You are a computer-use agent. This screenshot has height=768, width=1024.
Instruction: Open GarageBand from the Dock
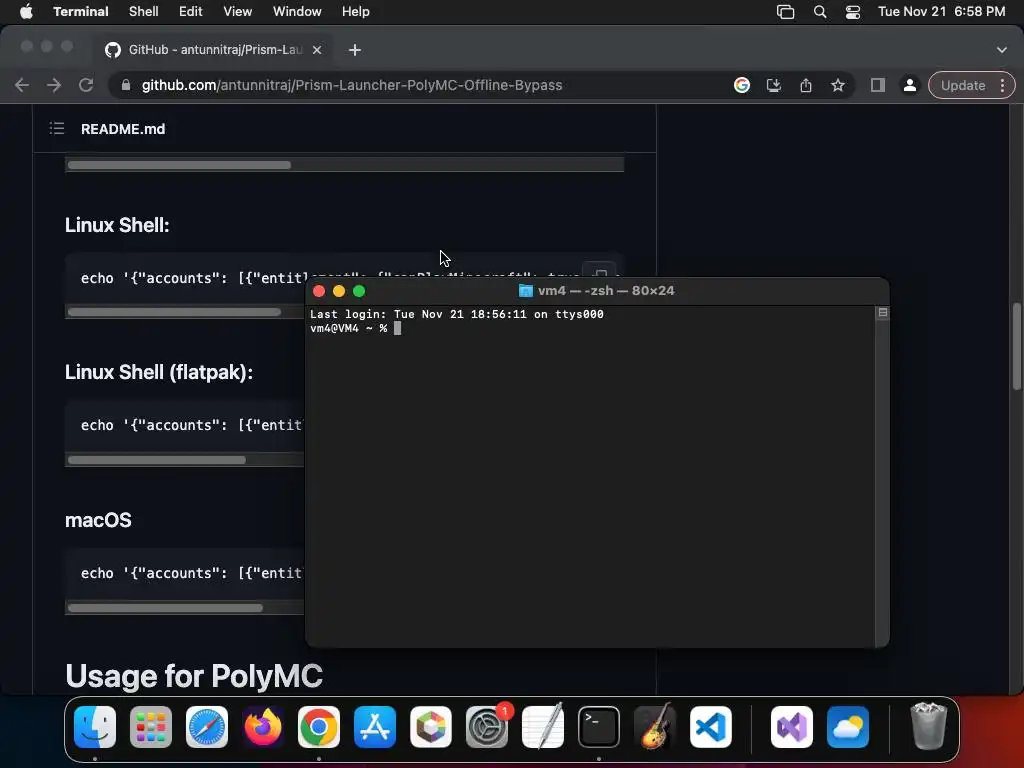click(x=655, y=727)
